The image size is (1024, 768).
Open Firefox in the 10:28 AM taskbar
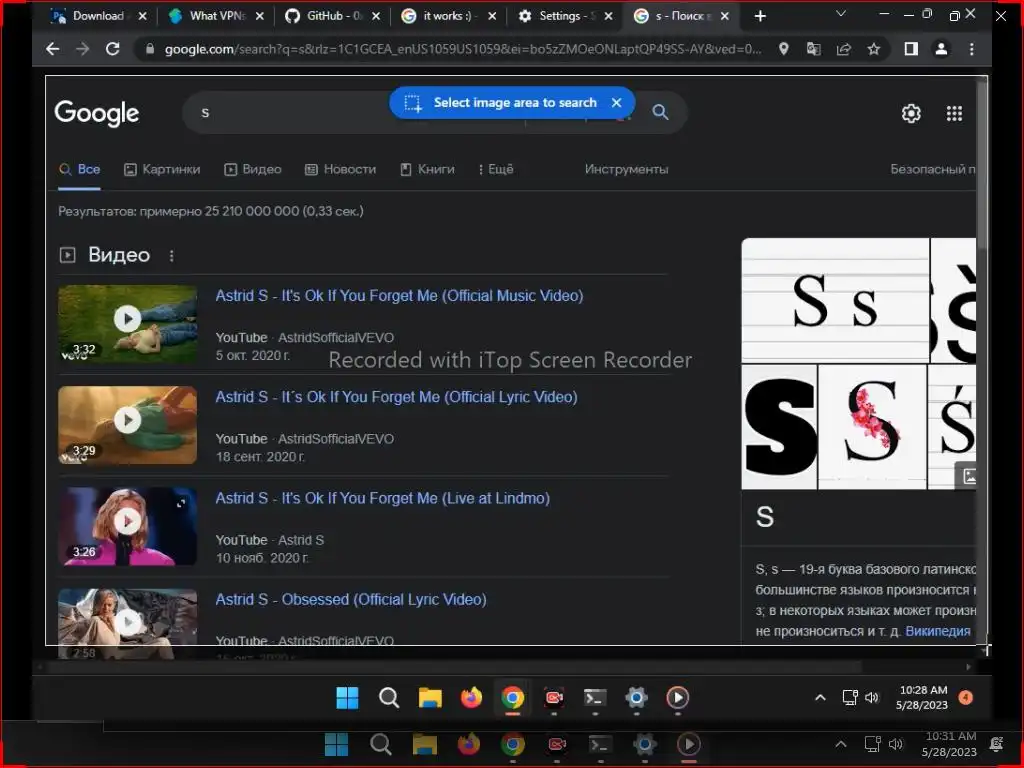point(471,698)
